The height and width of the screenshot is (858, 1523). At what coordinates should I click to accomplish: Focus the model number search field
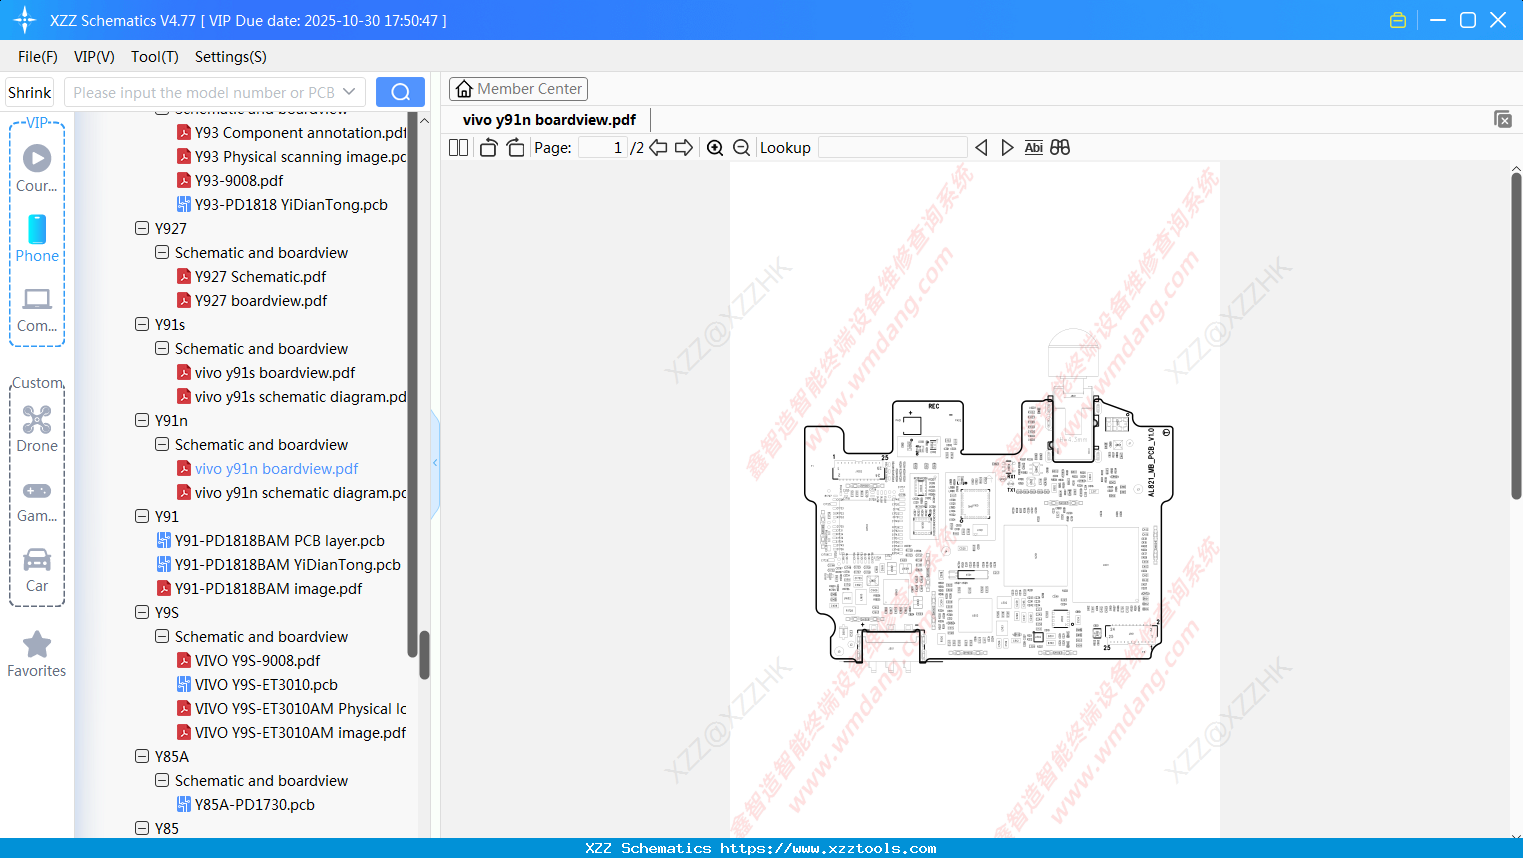coord(204,92)
